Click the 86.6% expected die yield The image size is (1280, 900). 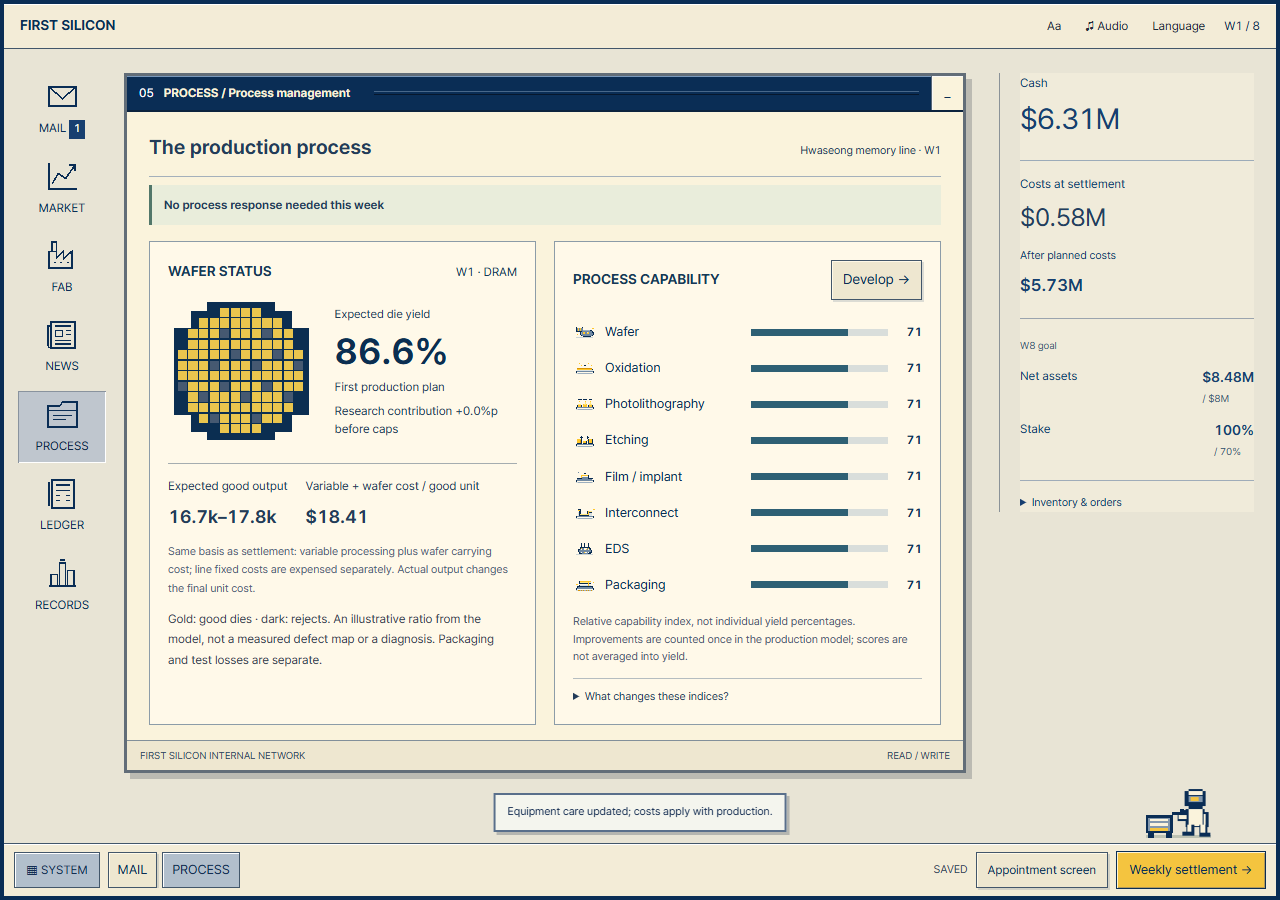tap(391, 351)
